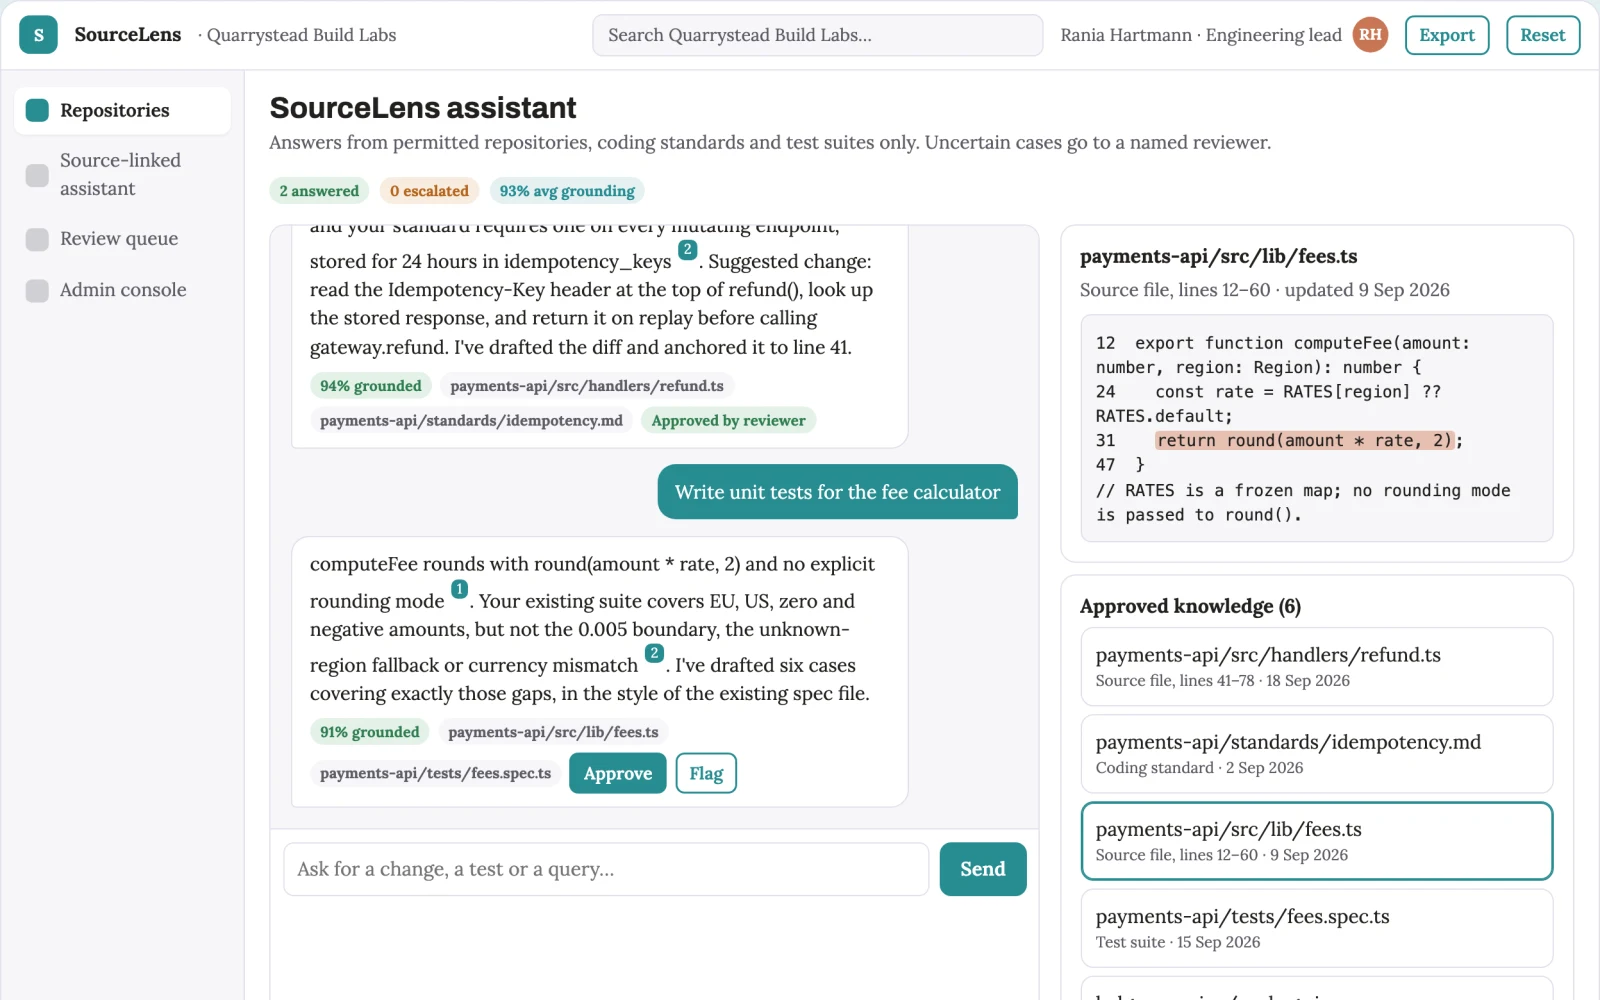The height and width of the screenshot is (1000, 1600).
Task: Click the "Write unit tests for the fee calculator" message
Action: pyautogui.click(x=838, y=492)
